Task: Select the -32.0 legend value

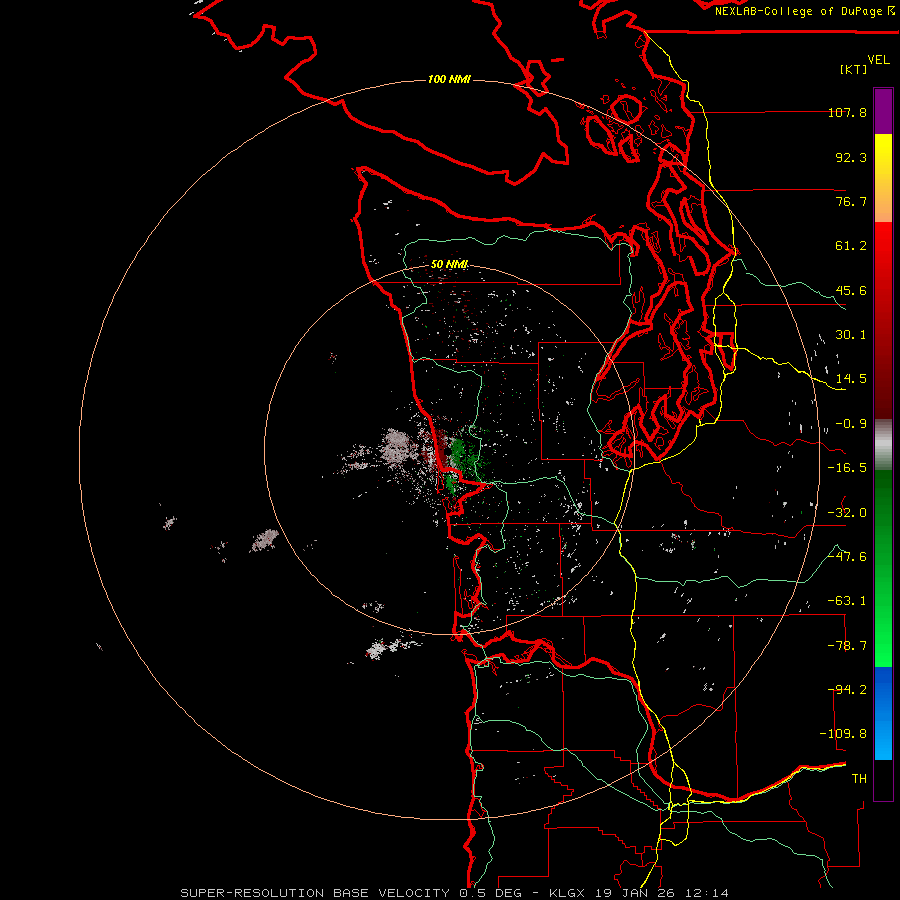Action: tap(847, 513)
